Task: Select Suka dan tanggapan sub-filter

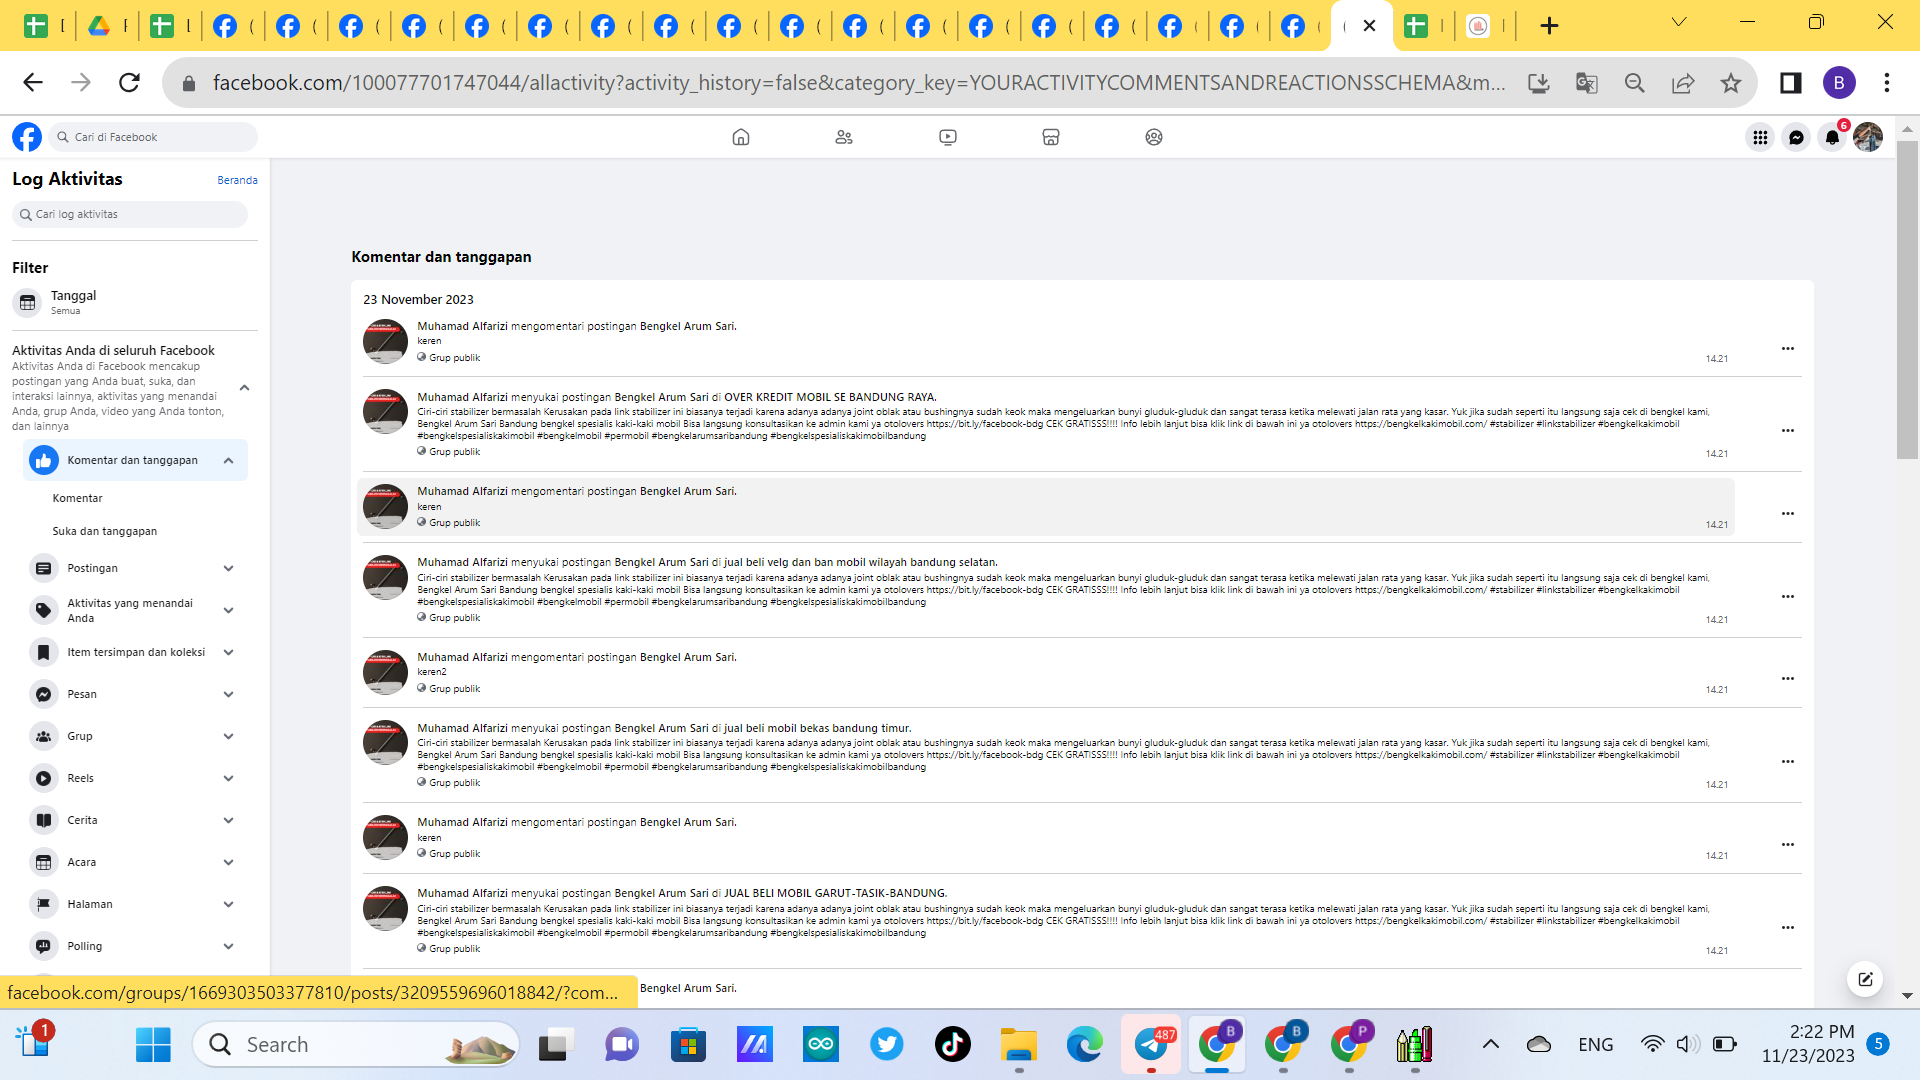Action: point(105,532)
